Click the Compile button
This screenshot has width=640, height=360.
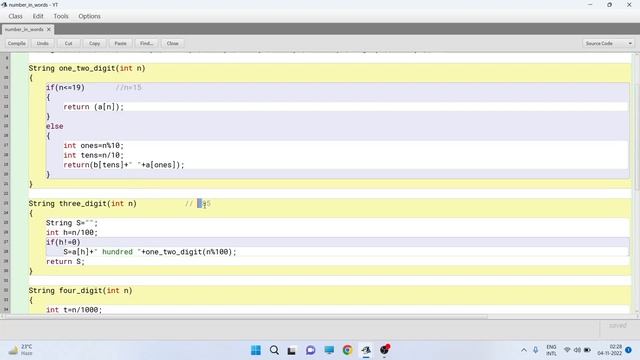17,43
